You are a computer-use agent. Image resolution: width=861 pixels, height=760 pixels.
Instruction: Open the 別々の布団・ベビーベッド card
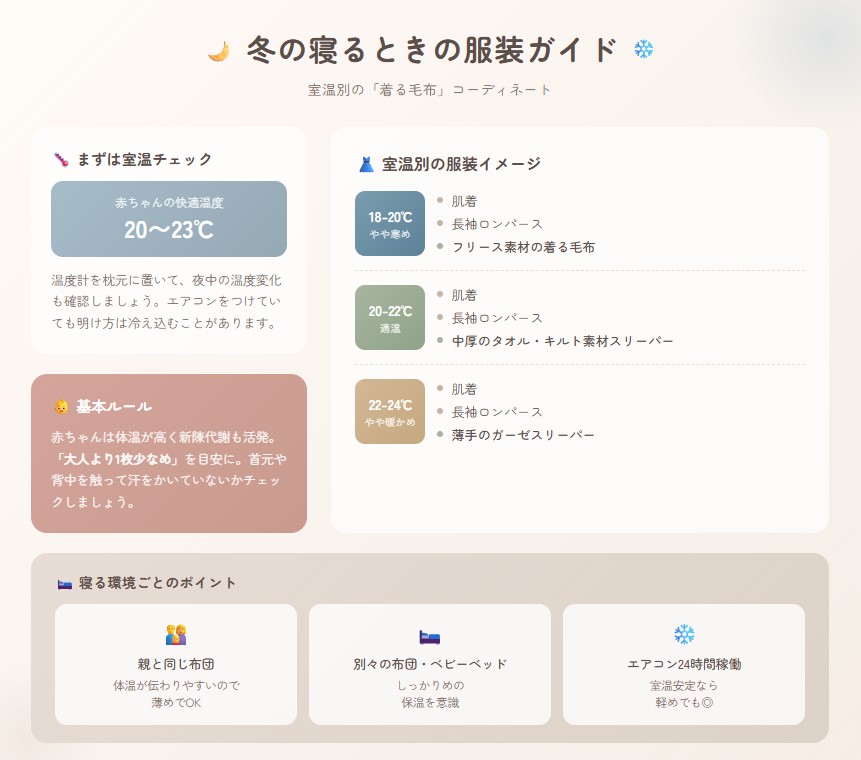pyautogui.click(x=430, y=664)
